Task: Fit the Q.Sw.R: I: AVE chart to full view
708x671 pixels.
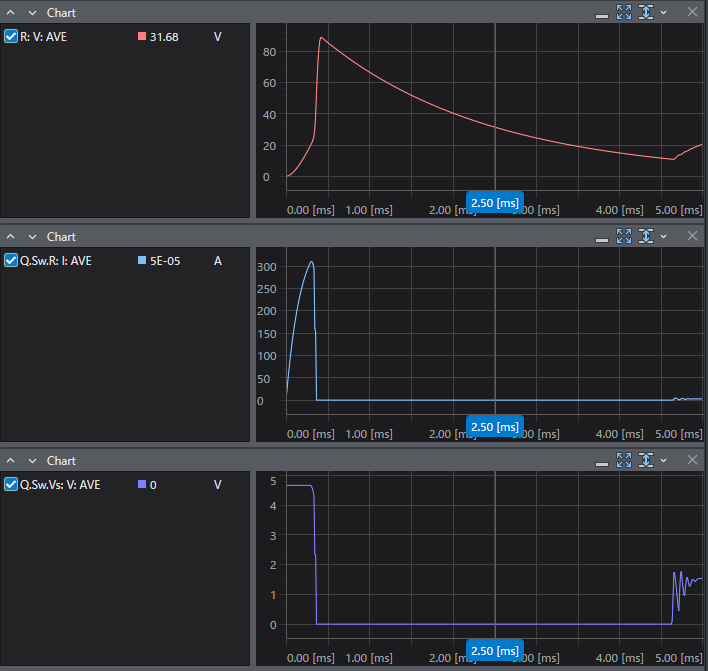Action: click(x=624, y=236)
